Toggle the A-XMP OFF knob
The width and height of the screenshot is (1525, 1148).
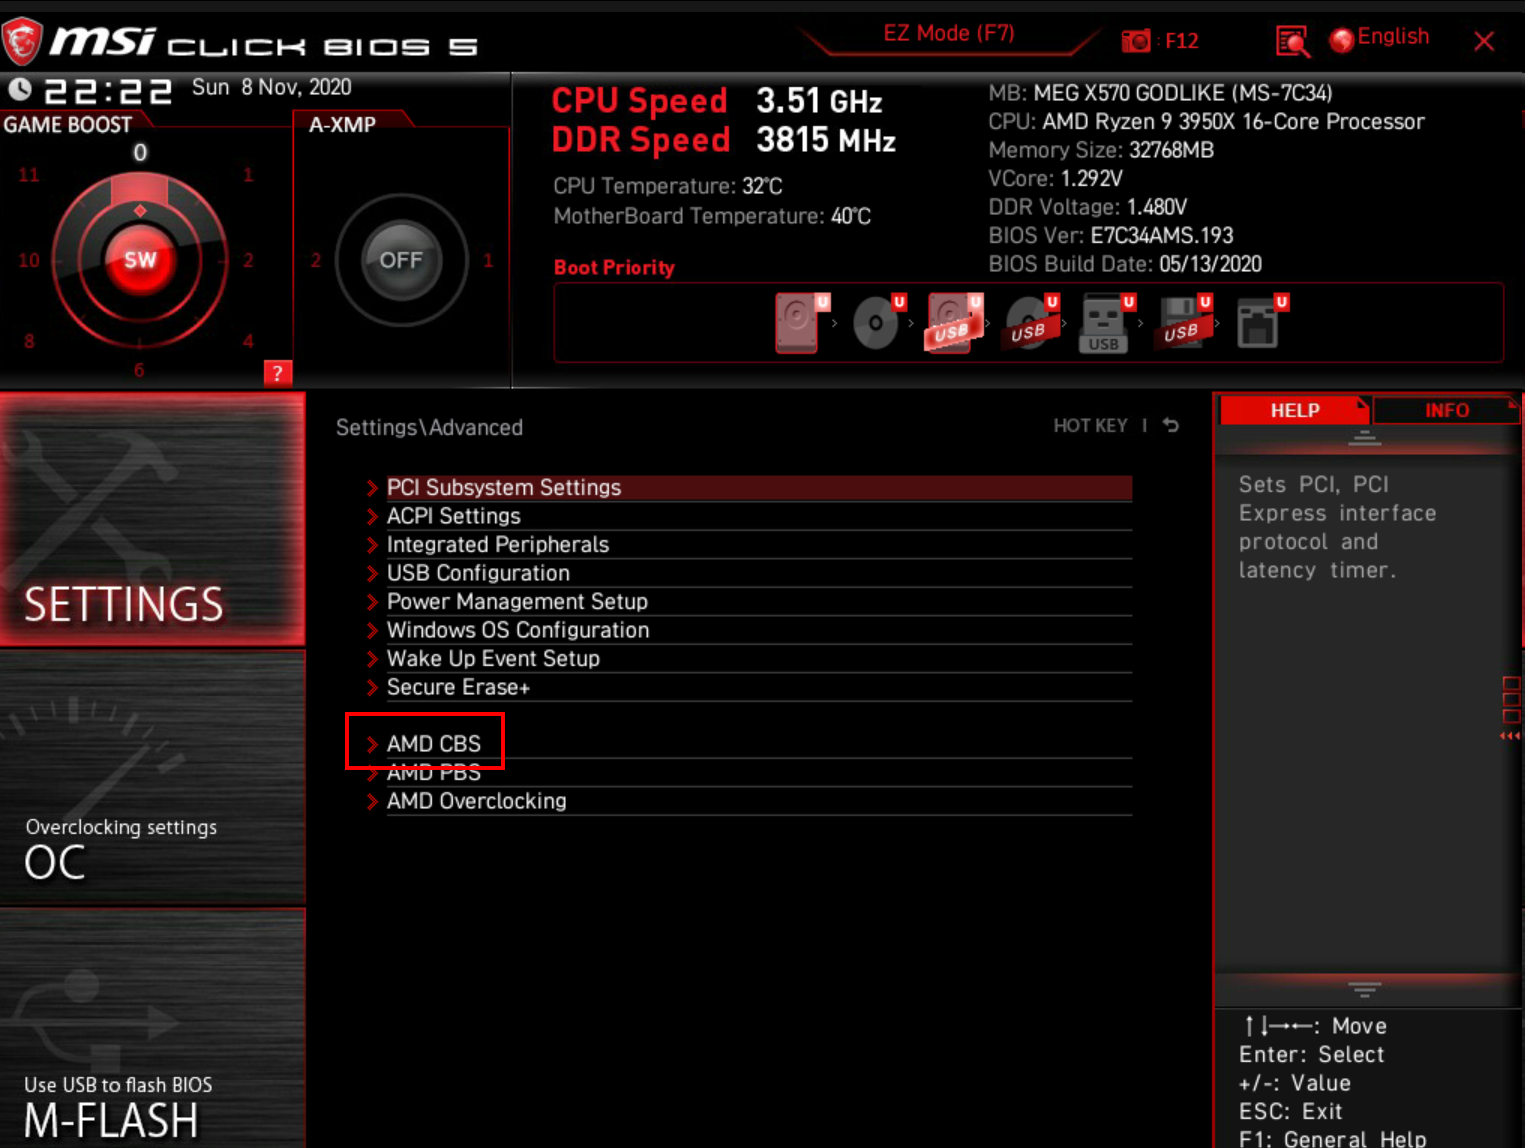pyautogui.click(x=401, y=260)
